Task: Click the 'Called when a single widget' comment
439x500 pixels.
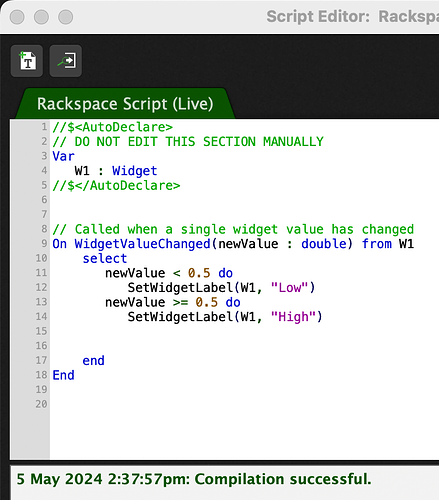Action: 233,229
